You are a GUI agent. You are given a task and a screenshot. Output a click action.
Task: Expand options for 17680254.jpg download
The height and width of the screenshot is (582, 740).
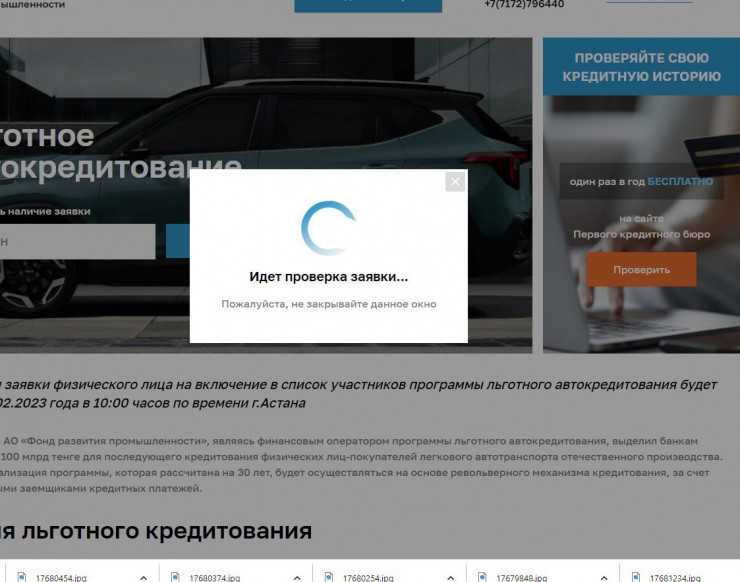451,577
